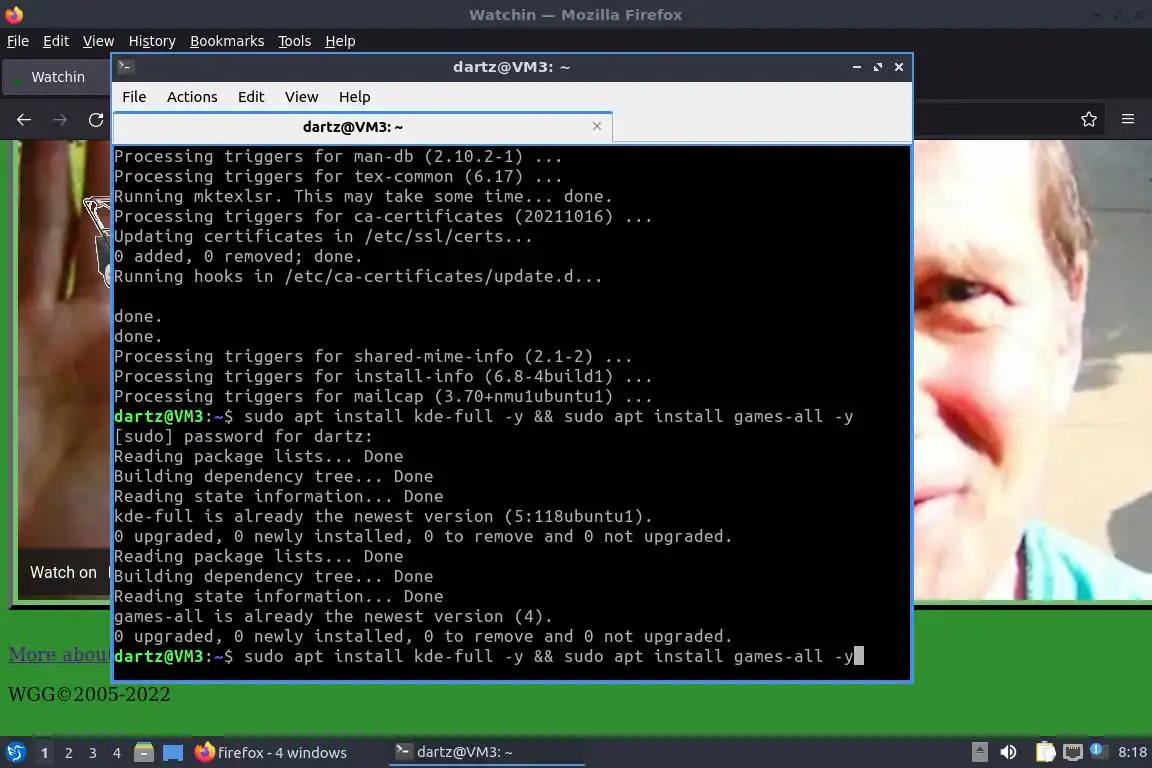
Task: Click the removable media eject tray icon
Action: click(x=980, y=752)
